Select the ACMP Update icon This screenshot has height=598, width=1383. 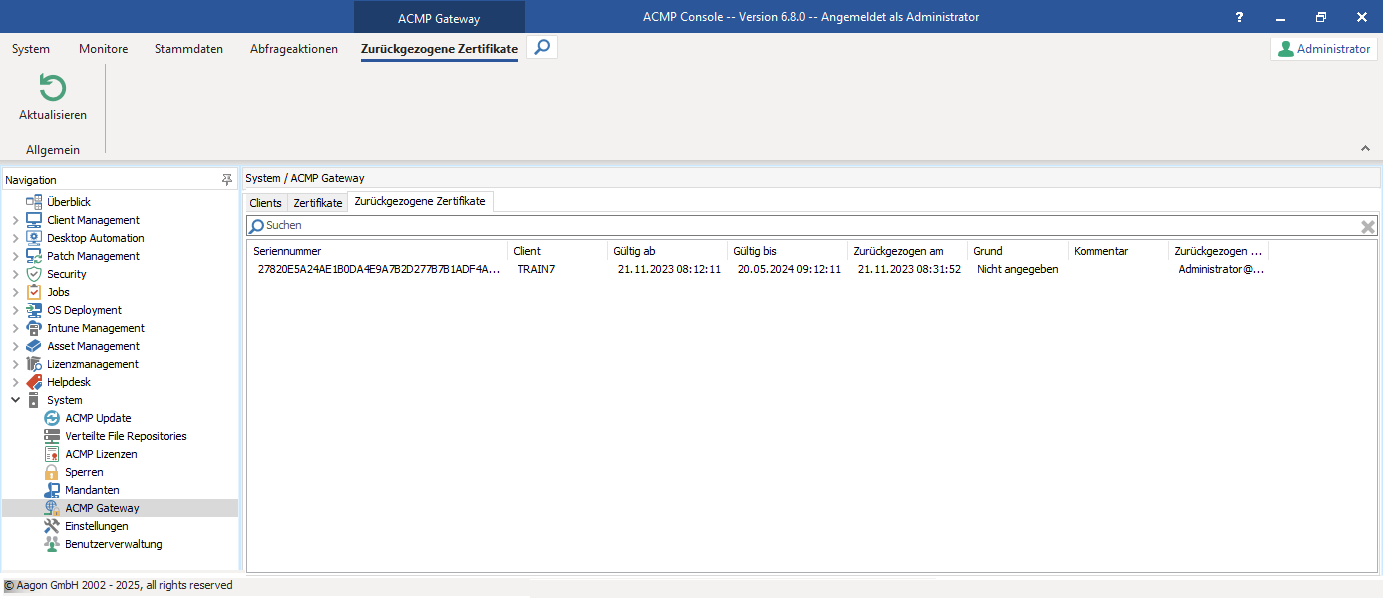pyautogui.click(x=51, y=417)
